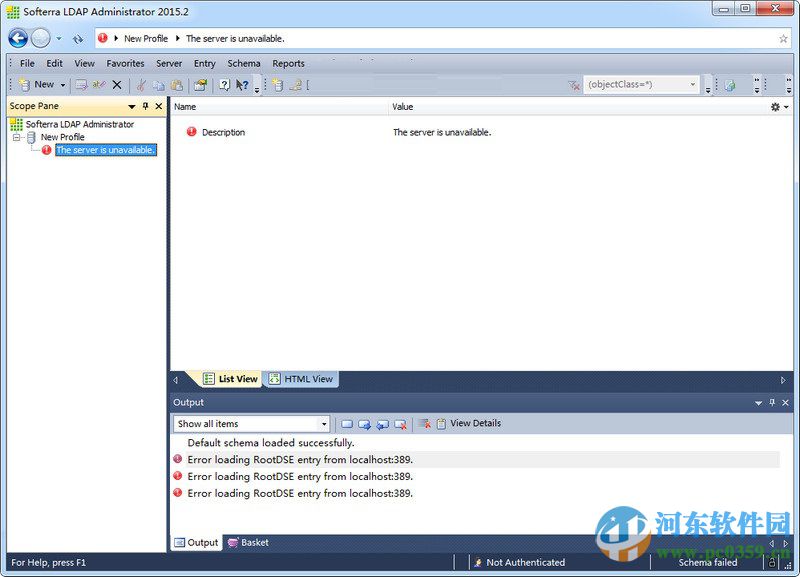Open the Scope Pane menu dropdown arrow
The width and height of the screenshot is (800, 577).
tap(132, 106)
